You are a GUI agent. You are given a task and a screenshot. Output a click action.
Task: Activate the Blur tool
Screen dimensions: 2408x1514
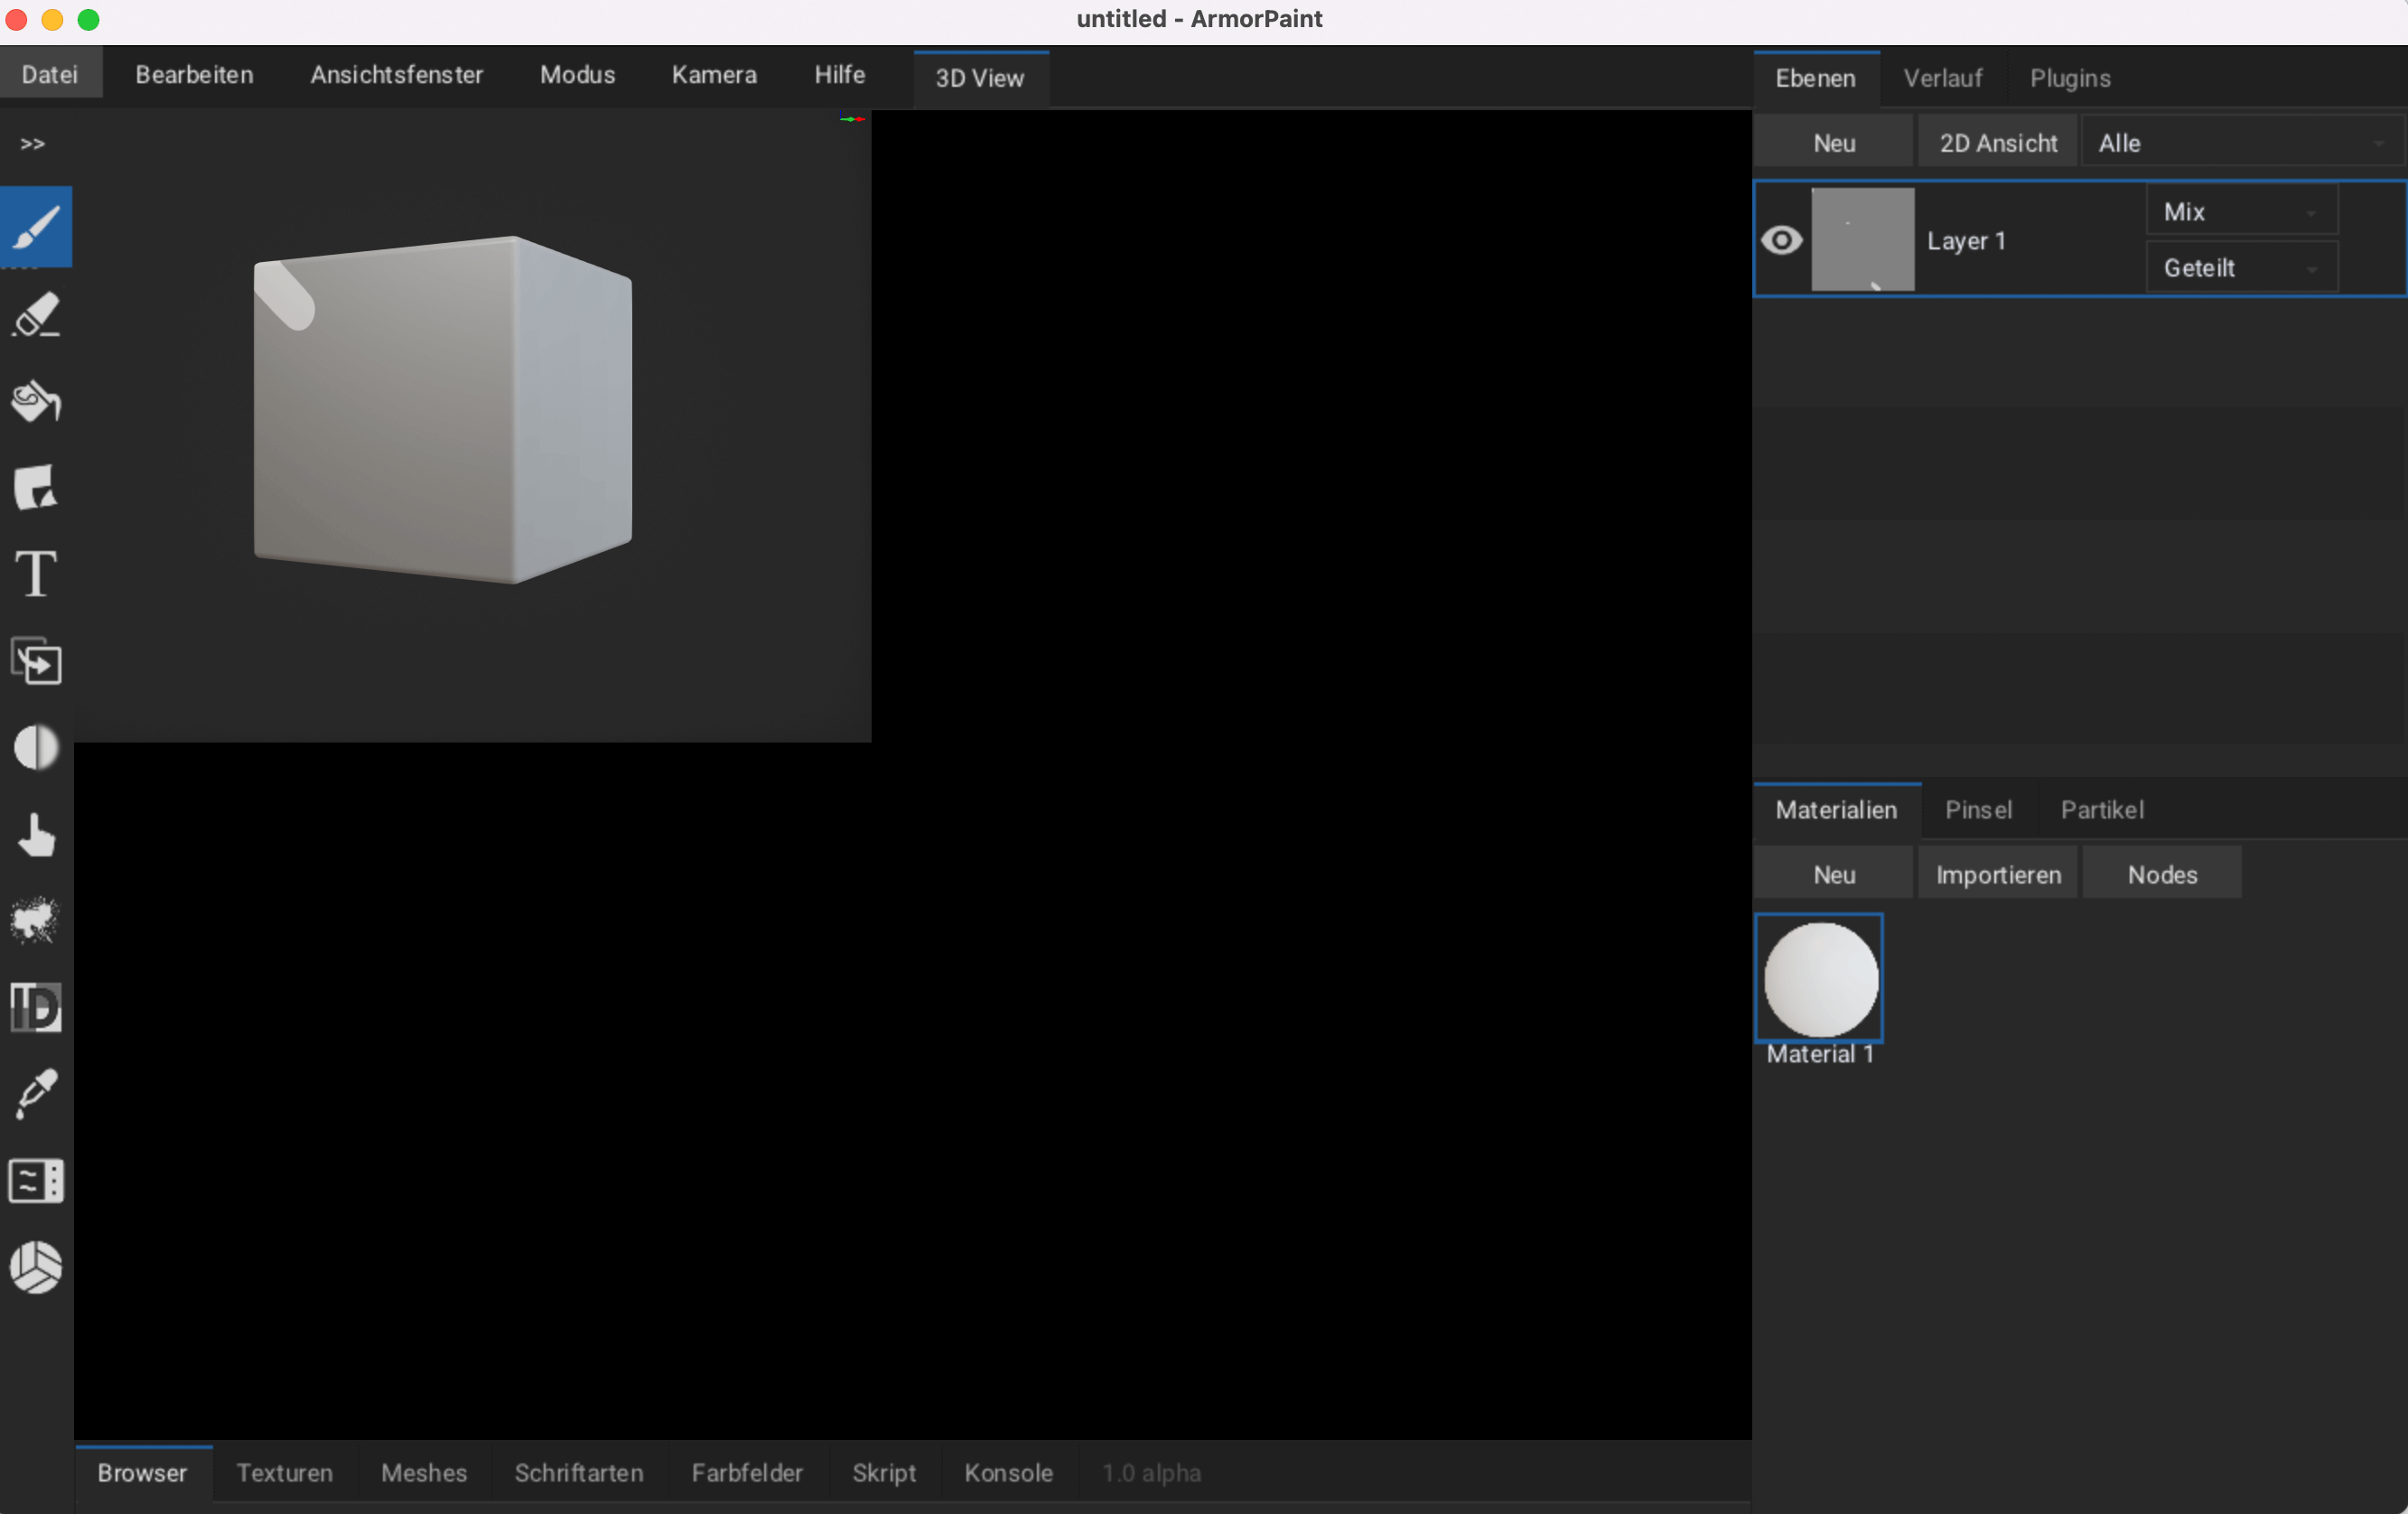coord(36,748)
